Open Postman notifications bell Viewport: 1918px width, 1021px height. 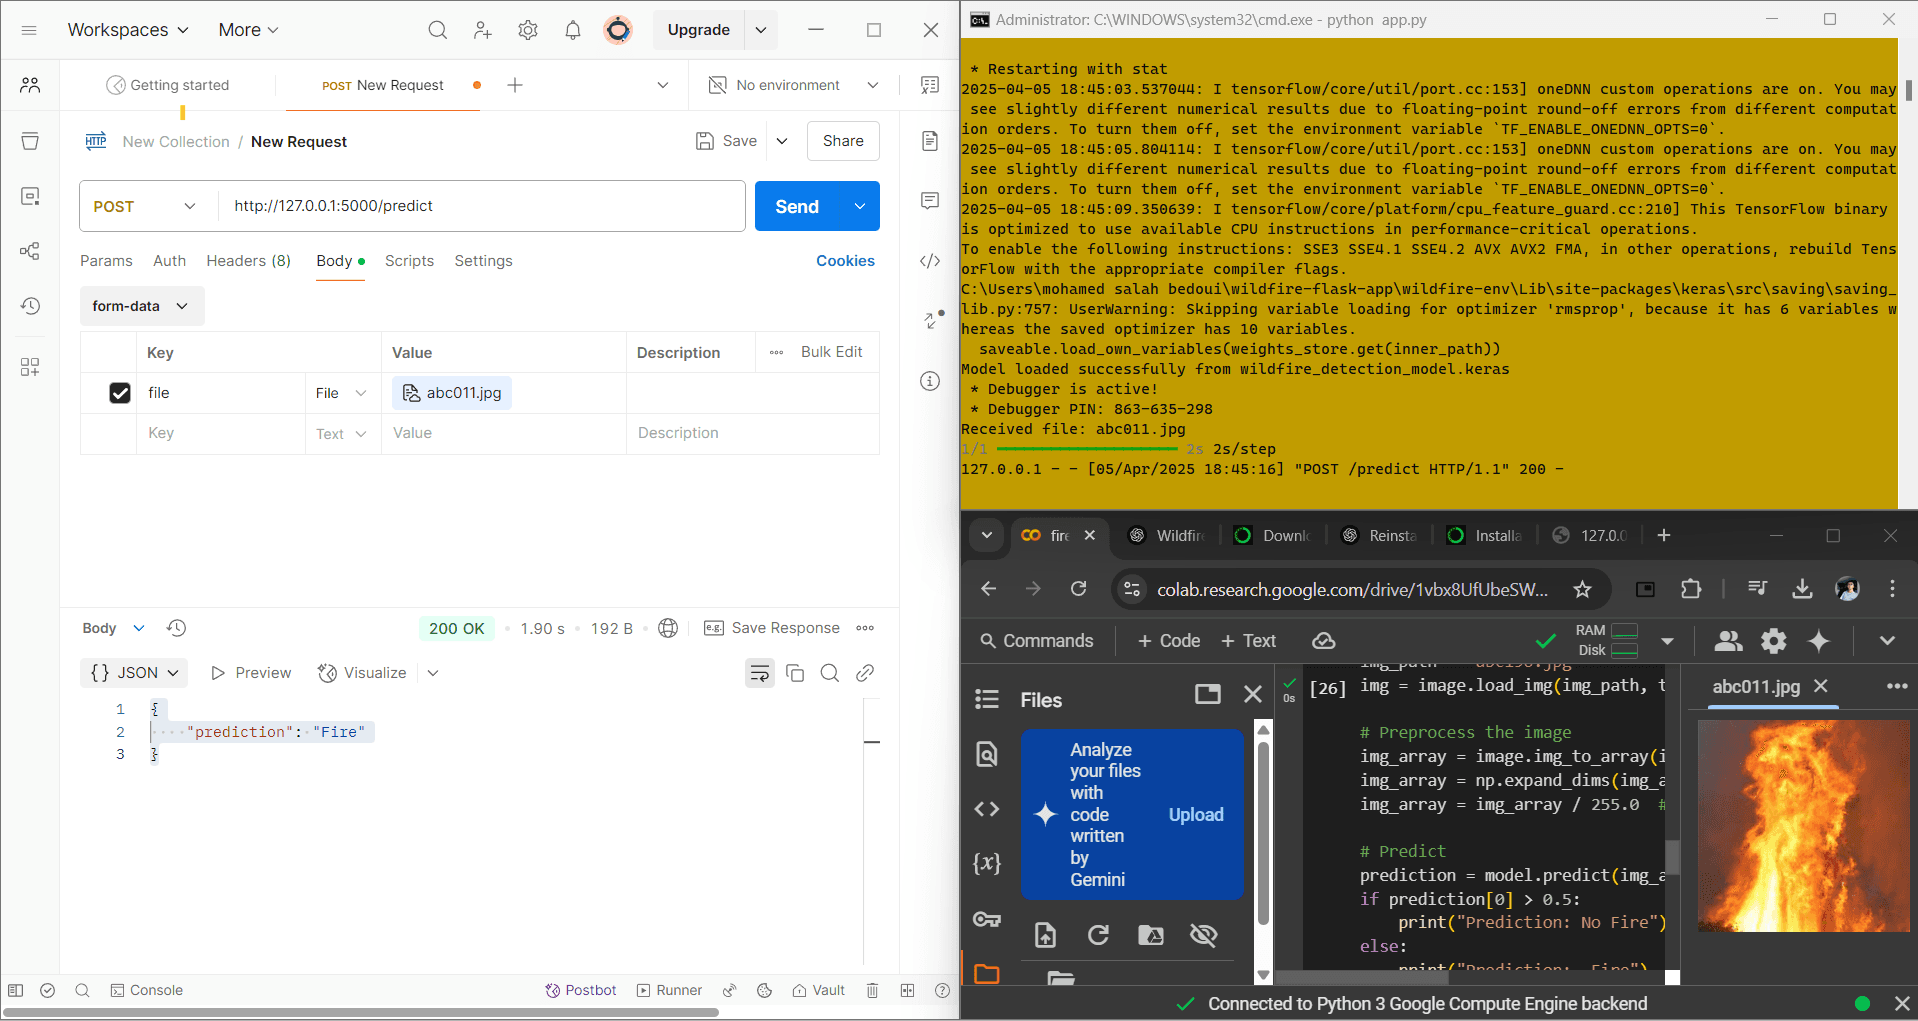pyautogui.click(x=573, y=30)
